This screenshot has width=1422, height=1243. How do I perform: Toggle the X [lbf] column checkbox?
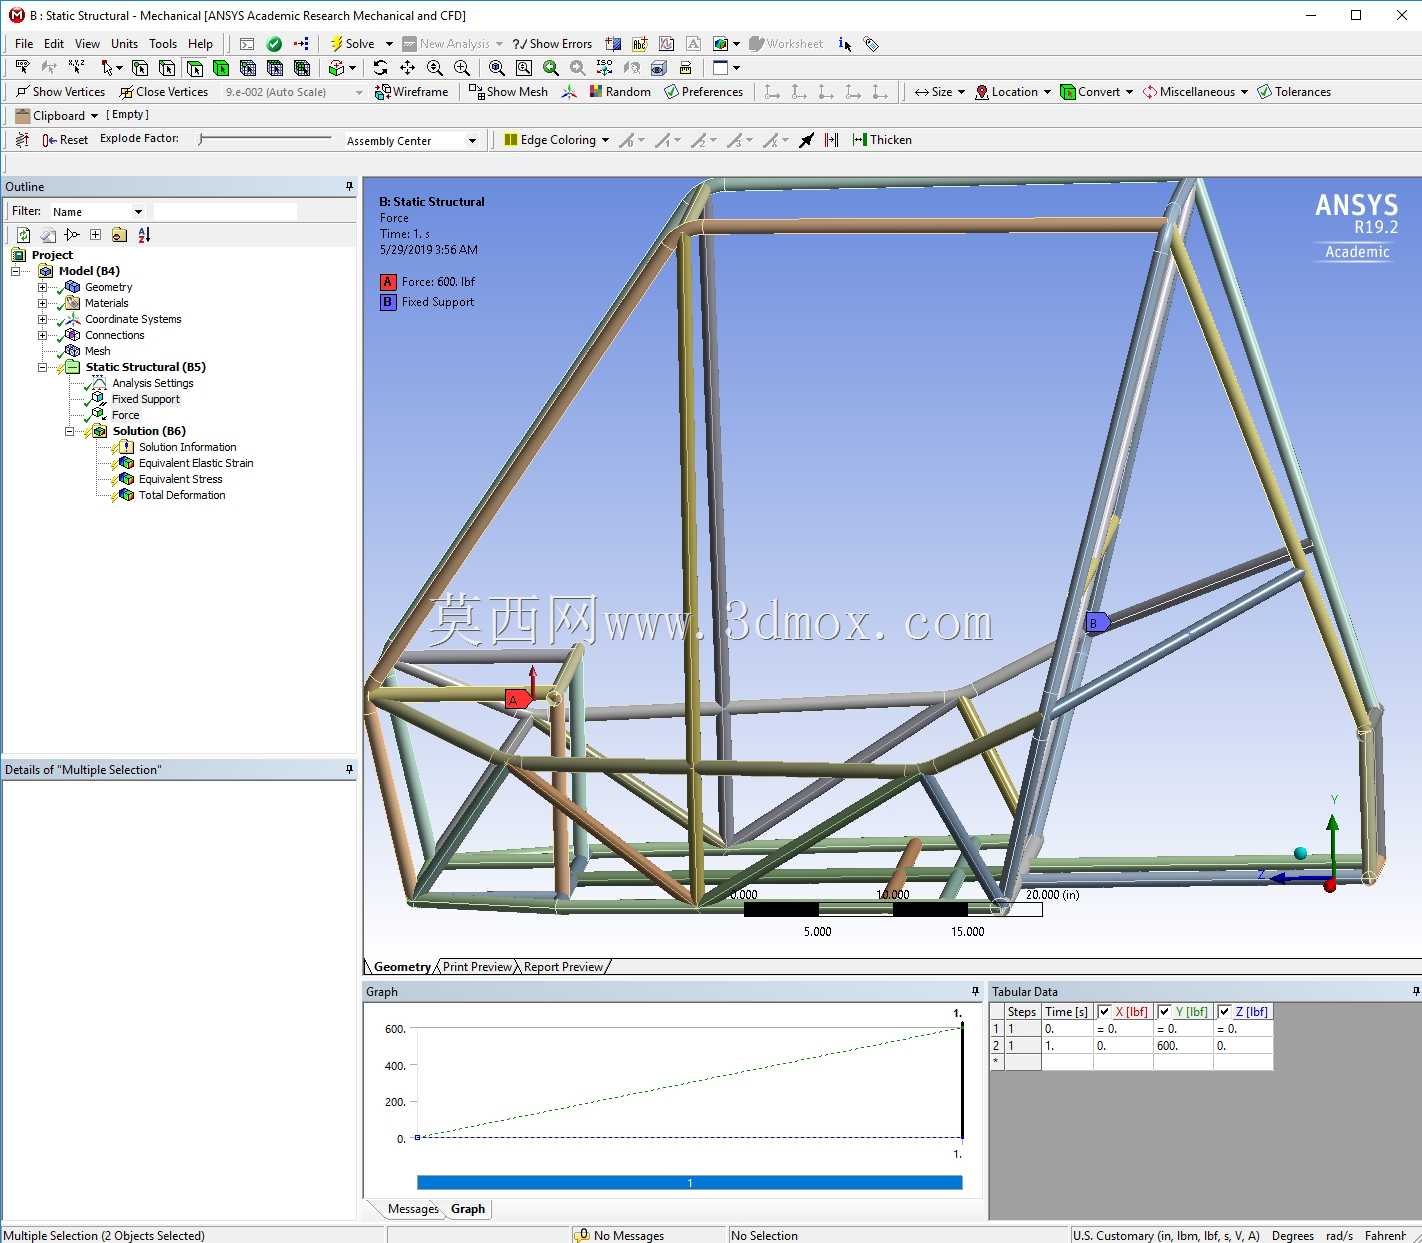(x=1104, y=1012)
